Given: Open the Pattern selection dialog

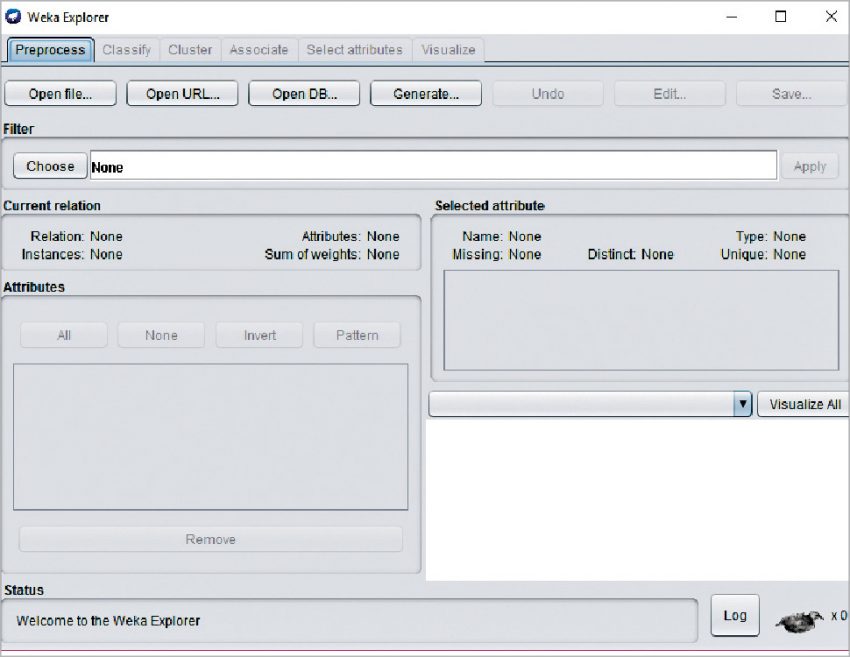Looking at the screenshot, I should point(356,335).
